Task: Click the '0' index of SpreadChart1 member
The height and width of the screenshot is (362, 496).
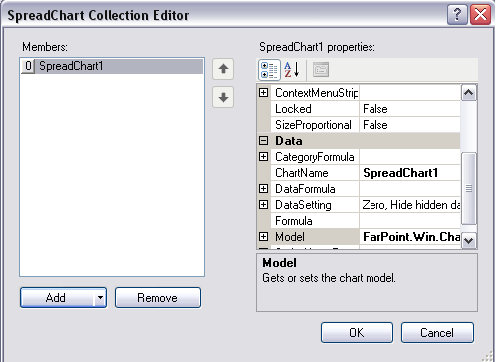Action: [28, 66]
